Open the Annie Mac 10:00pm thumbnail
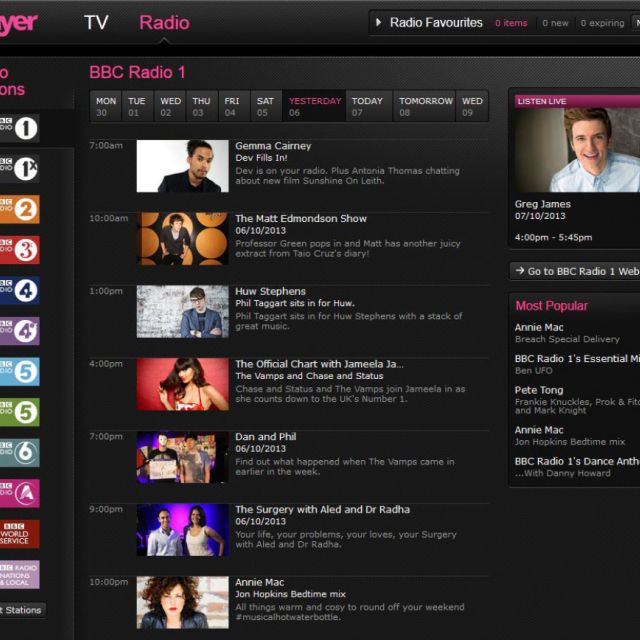This screenshot has height=640, width=640. click(x=182, y=602)
